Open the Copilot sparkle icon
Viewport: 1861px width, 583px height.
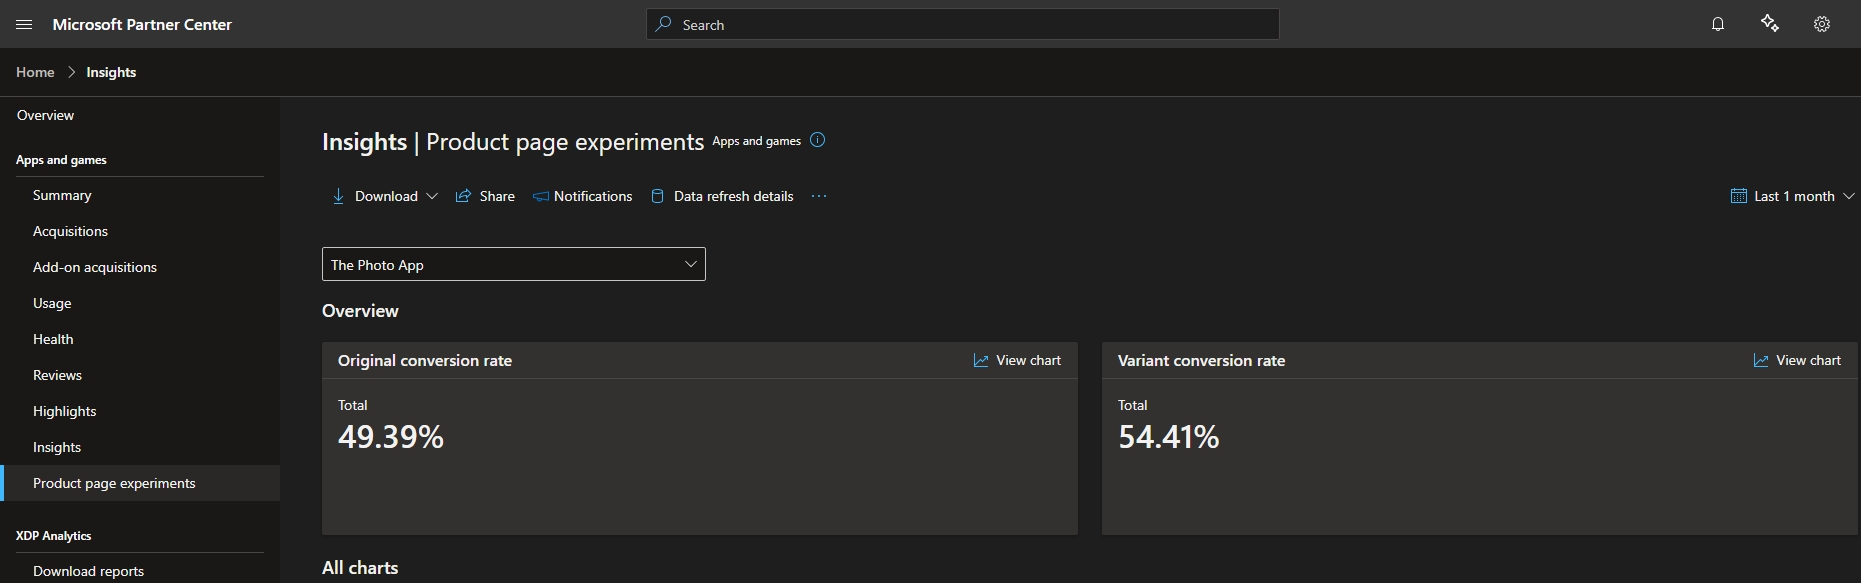(x=1770, y=24)
